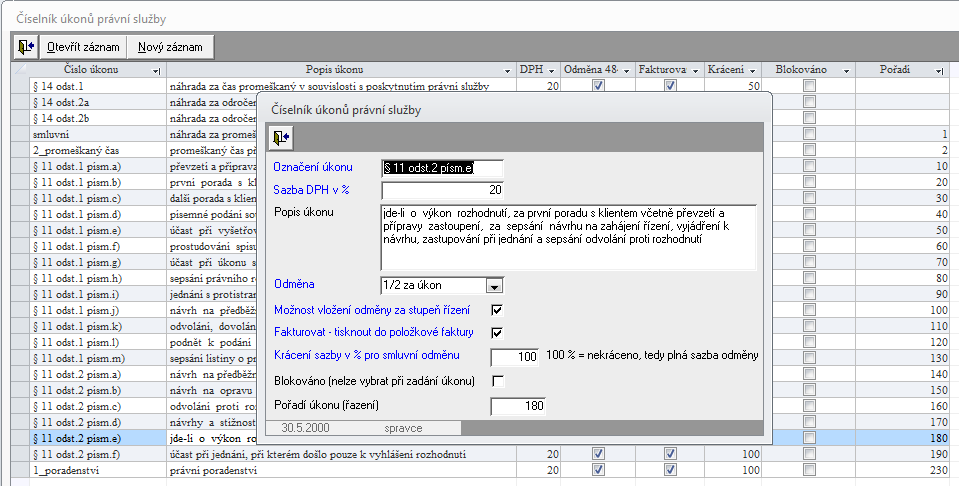
Task: Toggle Odměna checkbox in § 14 odst.1 row
Action: pyautogui.click(x=598, y=86)
